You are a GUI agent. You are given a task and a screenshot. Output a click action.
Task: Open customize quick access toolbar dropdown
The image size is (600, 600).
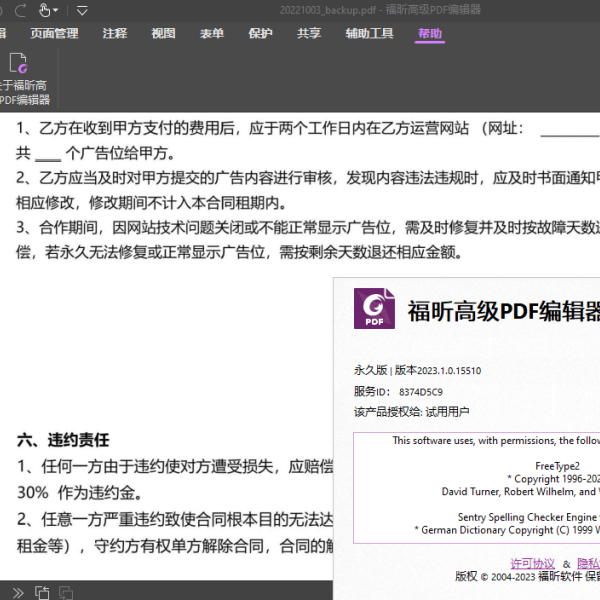coord(82,10)
